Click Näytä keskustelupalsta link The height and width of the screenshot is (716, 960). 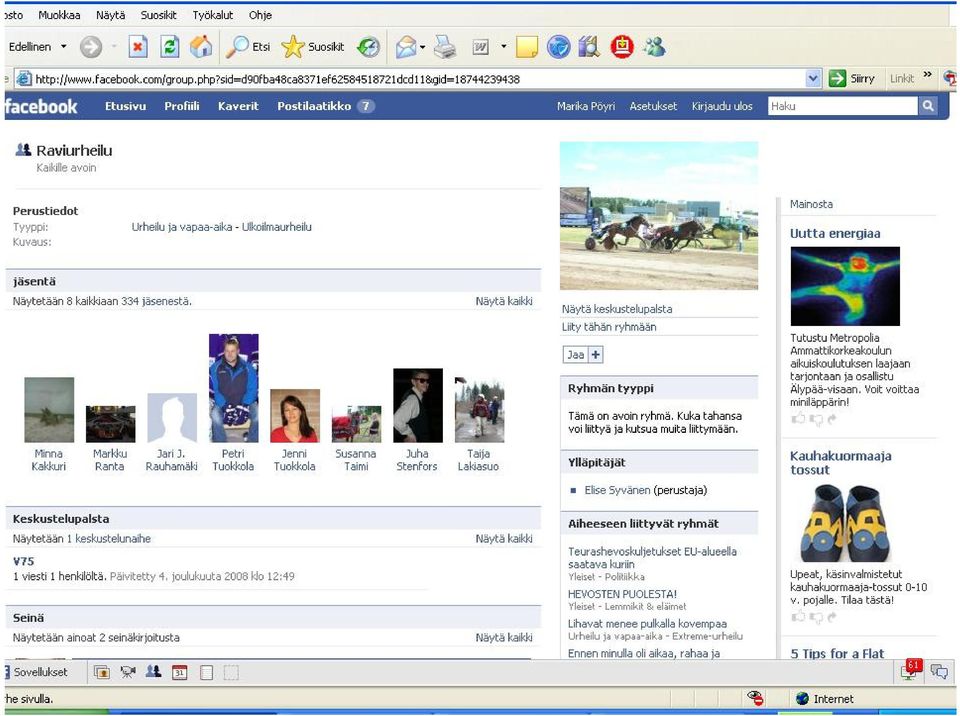617,309
